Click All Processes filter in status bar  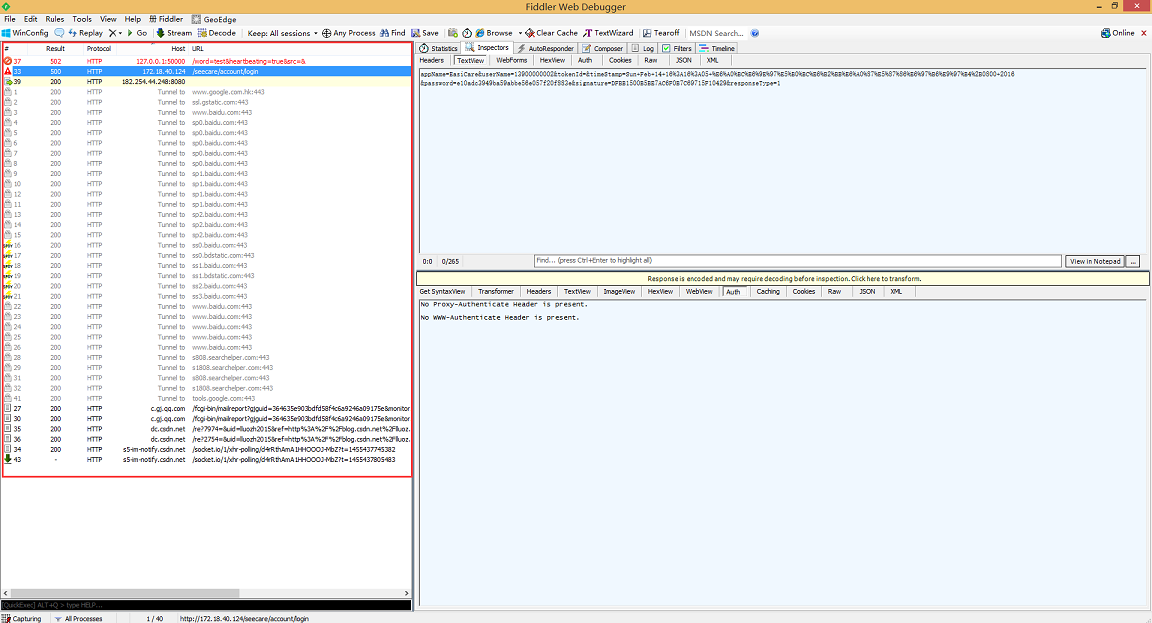[79, 619]
